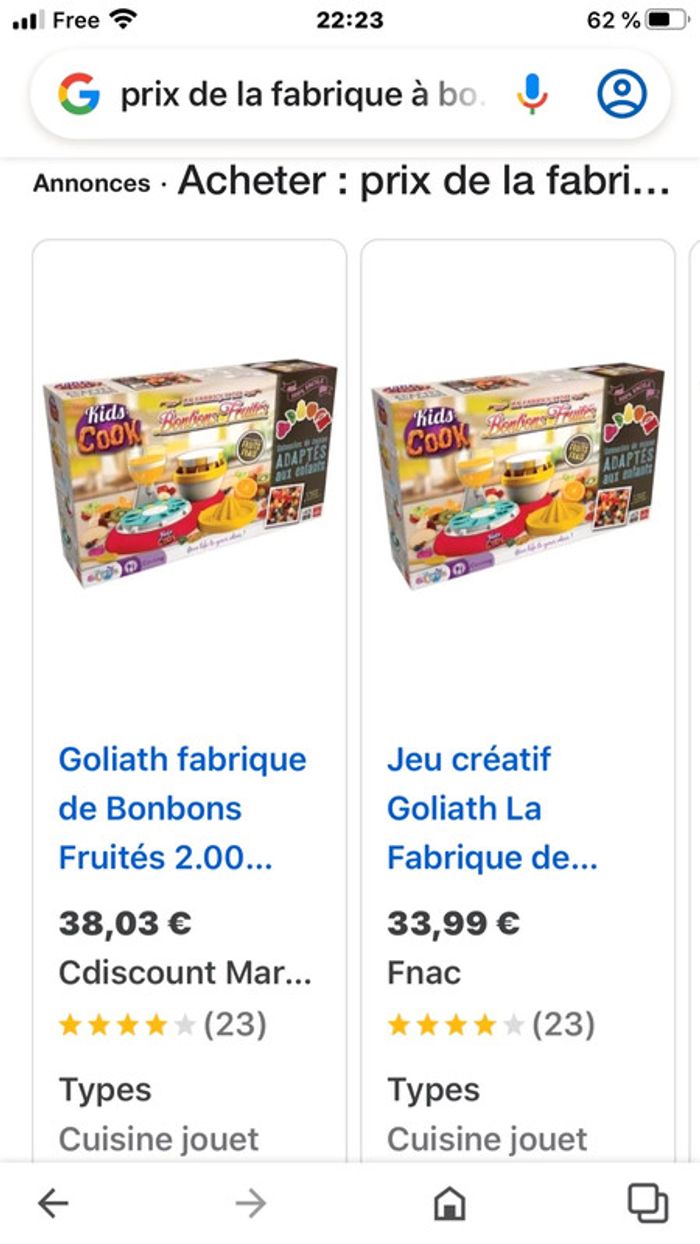View the Cdiscount product box image

190,476
